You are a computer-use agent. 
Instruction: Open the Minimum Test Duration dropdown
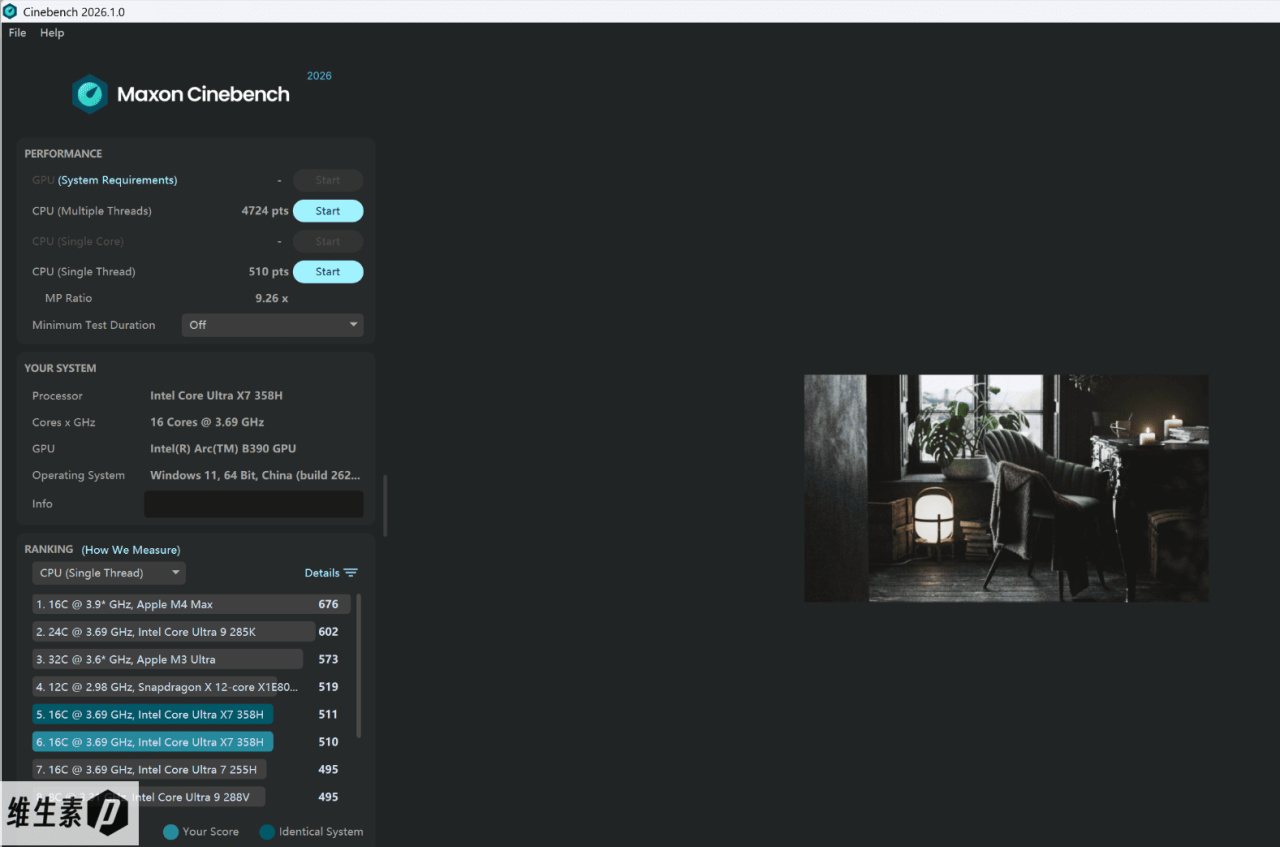click(x=273, y=325)
